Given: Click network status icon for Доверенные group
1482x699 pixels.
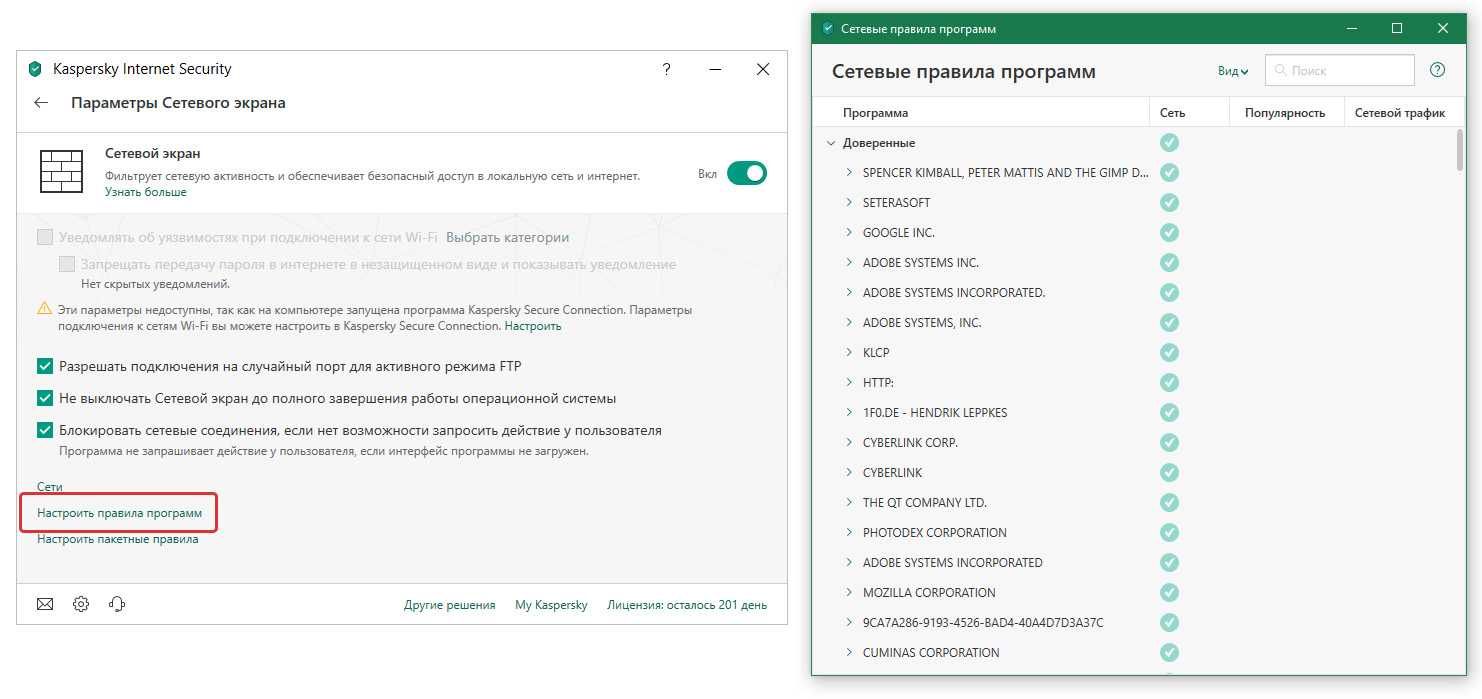Looking at the screenshot, I should coord(1169,142).
